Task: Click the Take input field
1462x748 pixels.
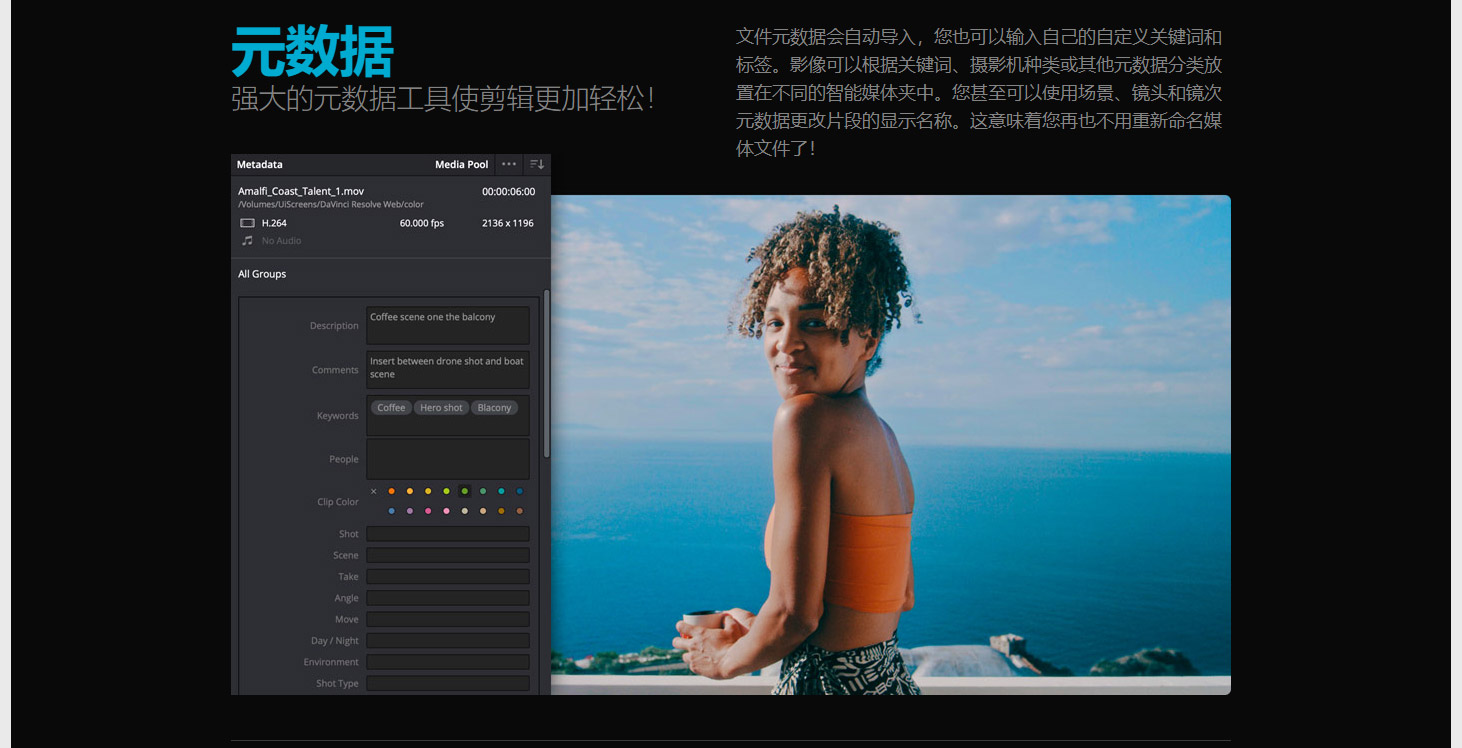Action: [448, 577]
